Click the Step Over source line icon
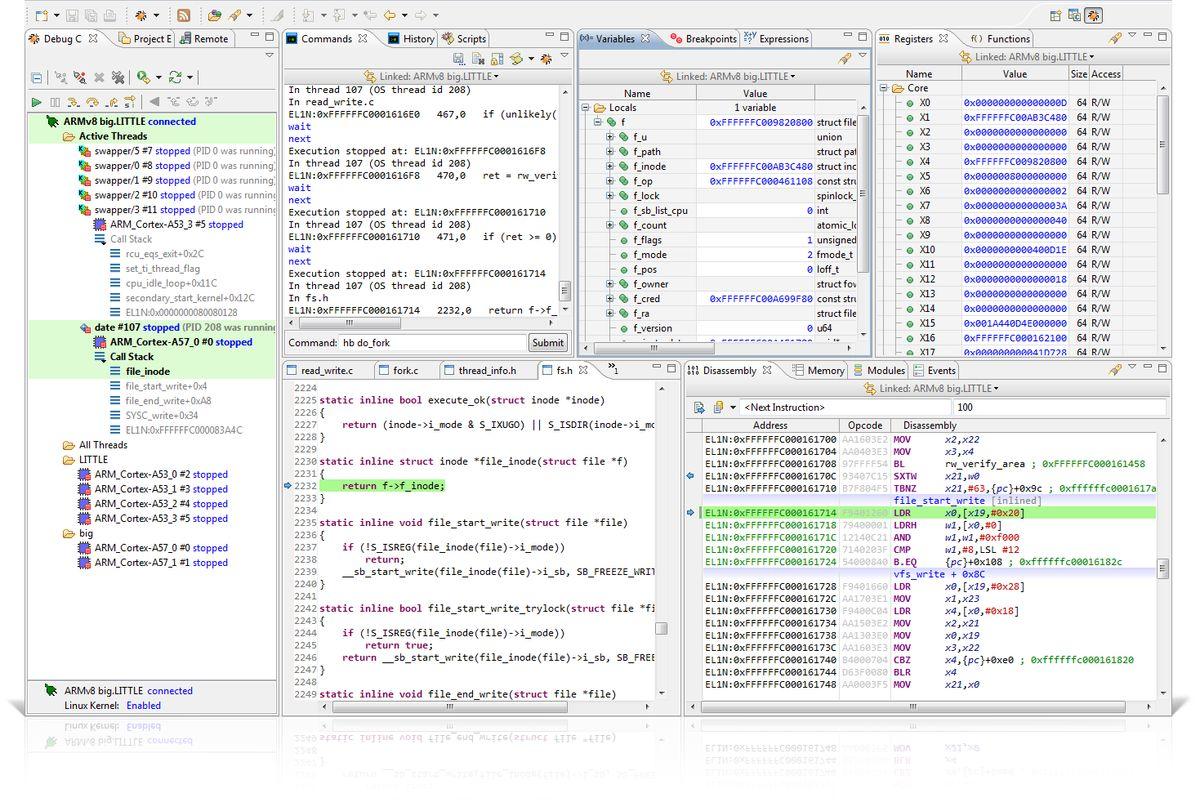 point(93,102)
